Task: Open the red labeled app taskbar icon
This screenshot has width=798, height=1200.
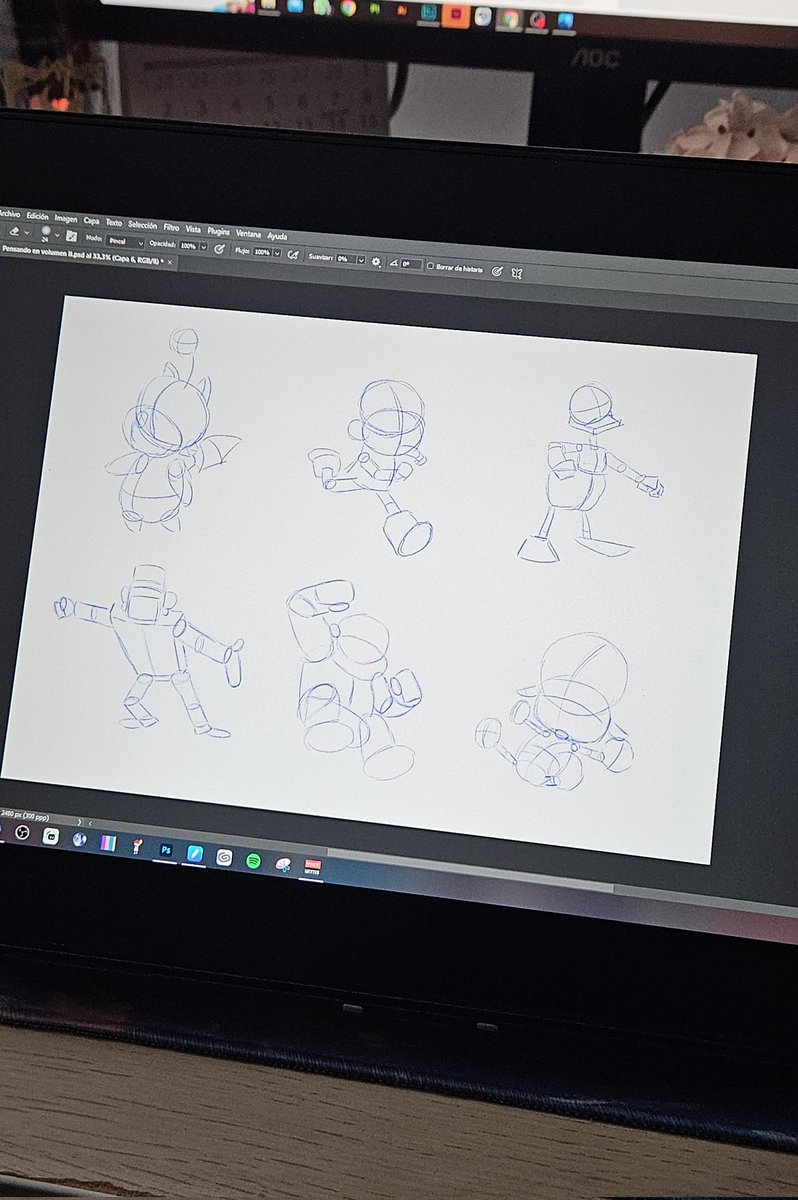Action: click(x=313, y=867)
